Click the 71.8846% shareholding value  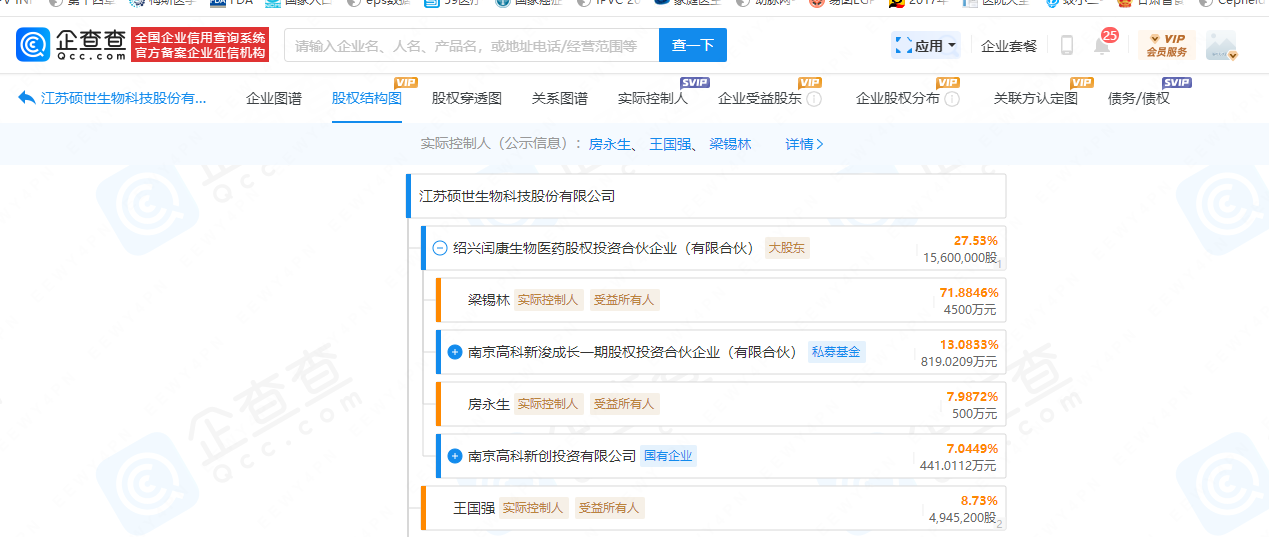[x=968, y=292]
